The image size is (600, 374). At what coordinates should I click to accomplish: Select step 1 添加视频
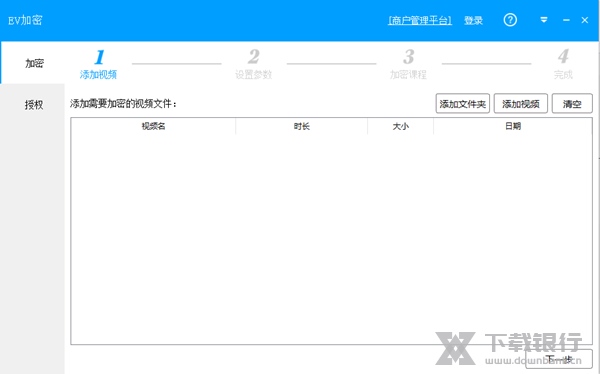[x=98, y=64]
